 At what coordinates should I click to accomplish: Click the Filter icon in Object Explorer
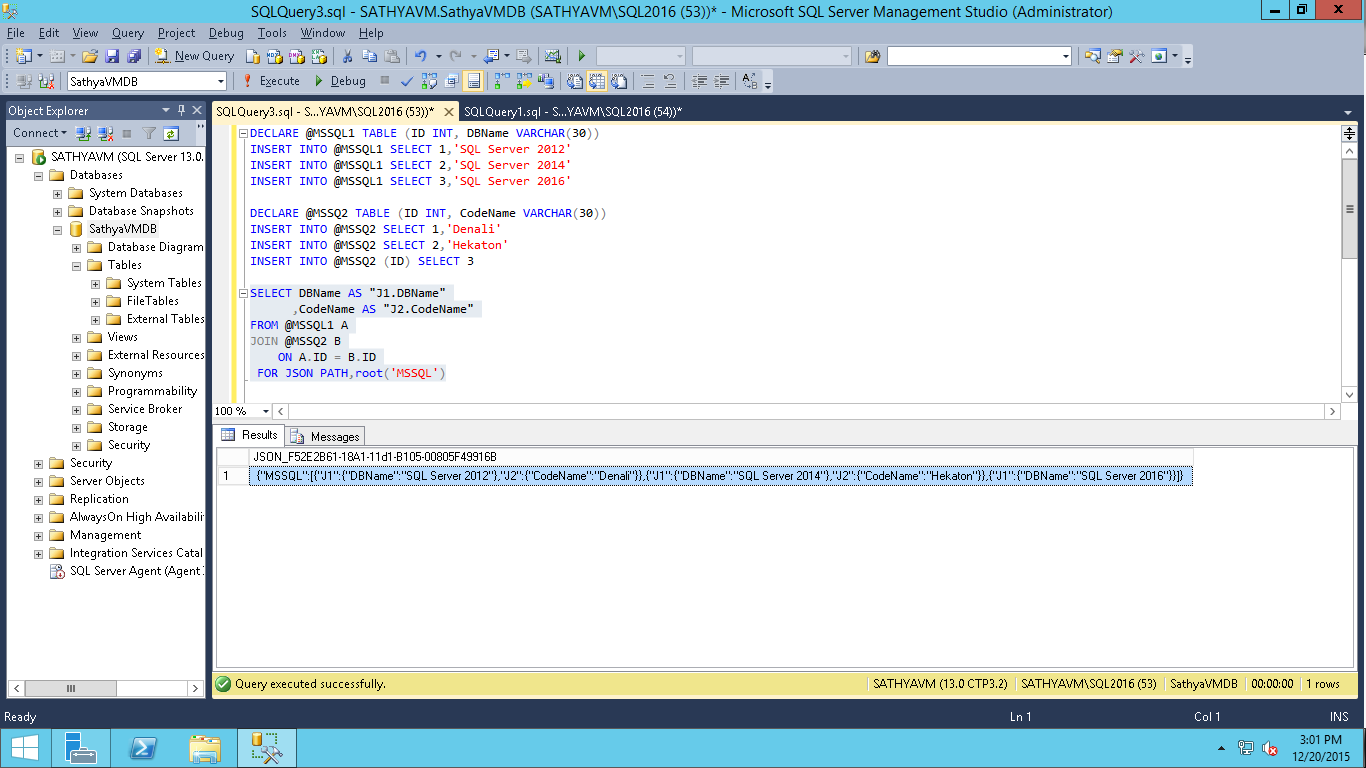tap(148, 133)
